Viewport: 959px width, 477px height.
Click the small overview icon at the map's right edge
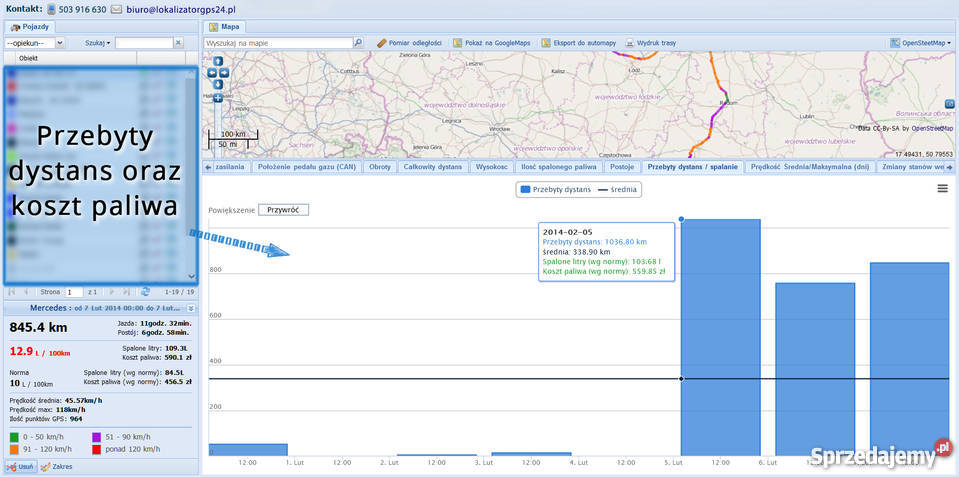(950, 104)
